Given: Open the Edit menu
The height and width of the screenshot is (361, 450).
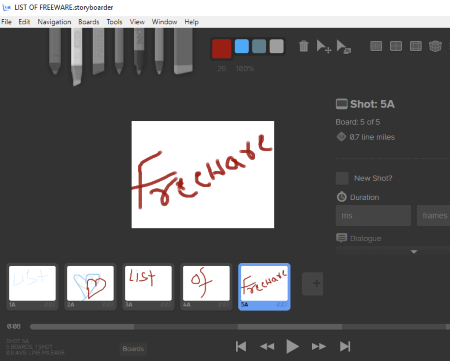Looking at the screenshot, I should (24, 22).
